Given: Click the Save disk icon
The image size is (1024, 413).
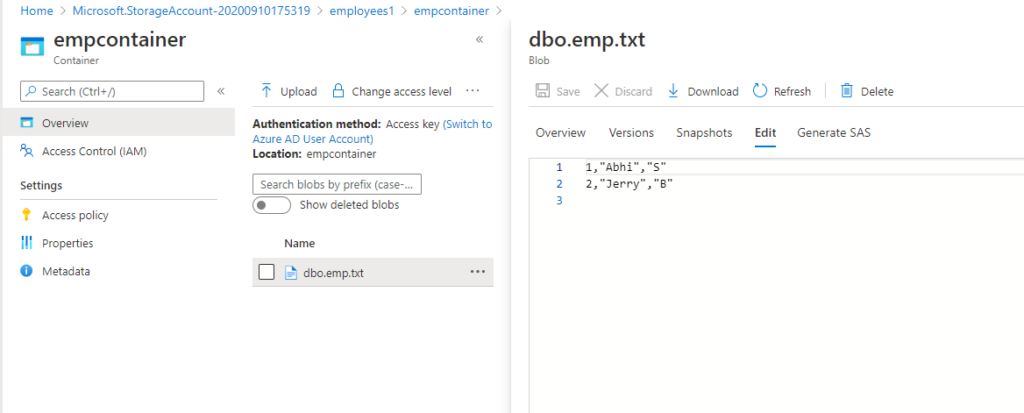Looking at the screenshot, I should click(542, 91).
